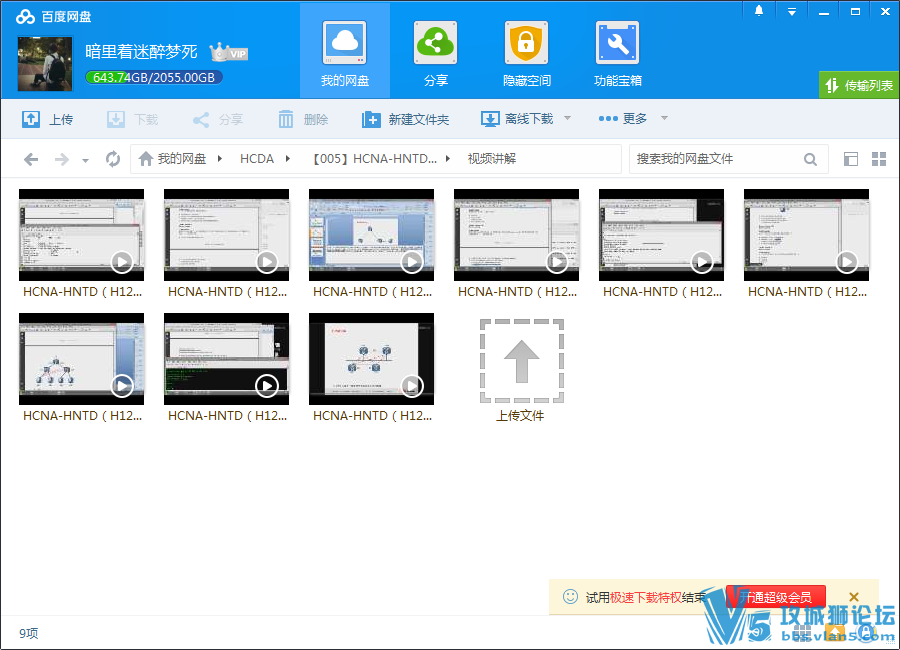Click the 上传文件 upload placeholder

click(x=521, y=370)
